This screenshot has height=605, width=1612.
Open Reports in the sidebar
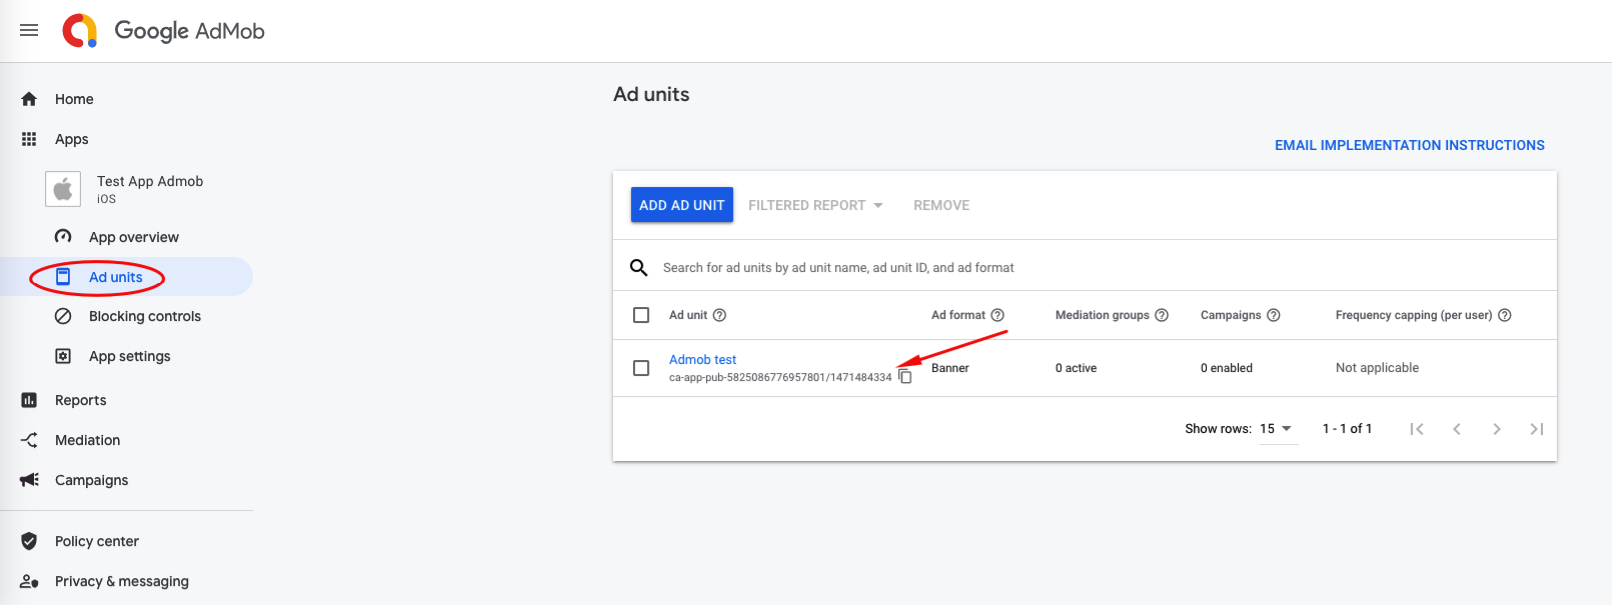(81, 400)
